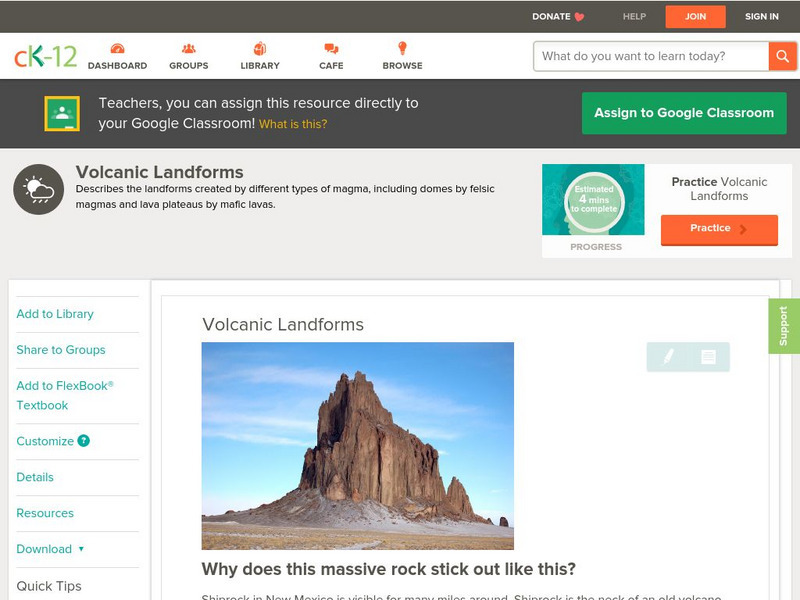Screen dimensions: 800x600
Task: Click the green Support side tab
Action: click(x=784, y=326)
